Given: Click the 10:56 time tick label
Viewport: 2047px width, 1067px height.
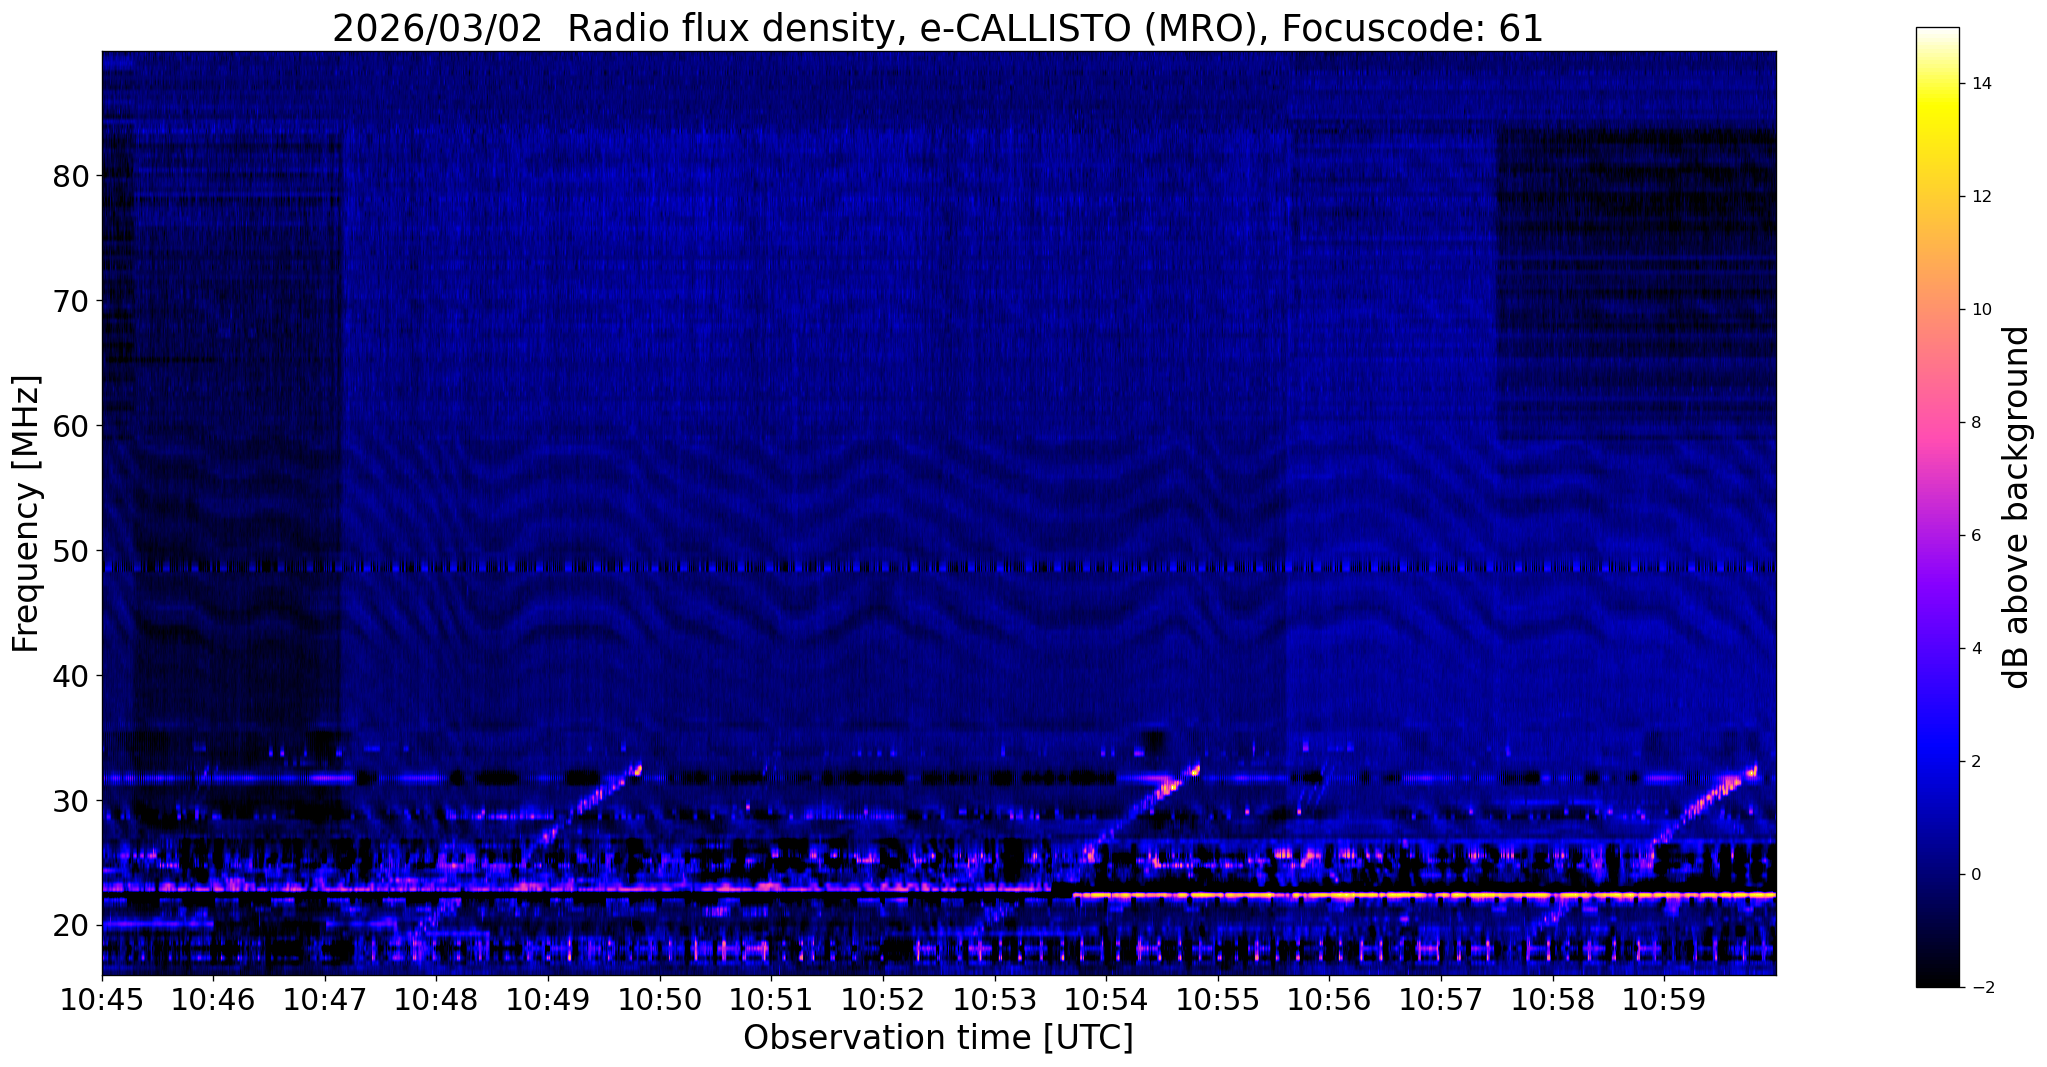Looking at the screenshot, I should click(1329, 998).
